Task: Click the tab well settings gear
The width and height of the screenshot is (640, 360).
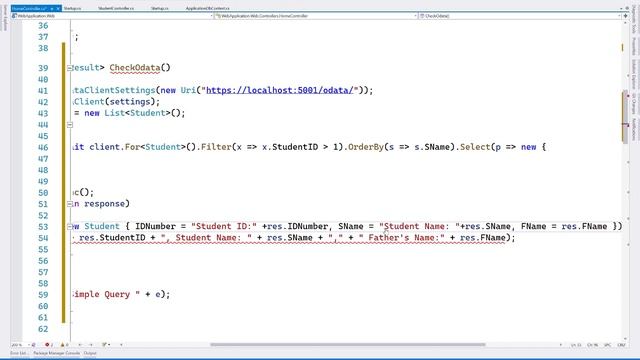Action: (x=627, y=8)
